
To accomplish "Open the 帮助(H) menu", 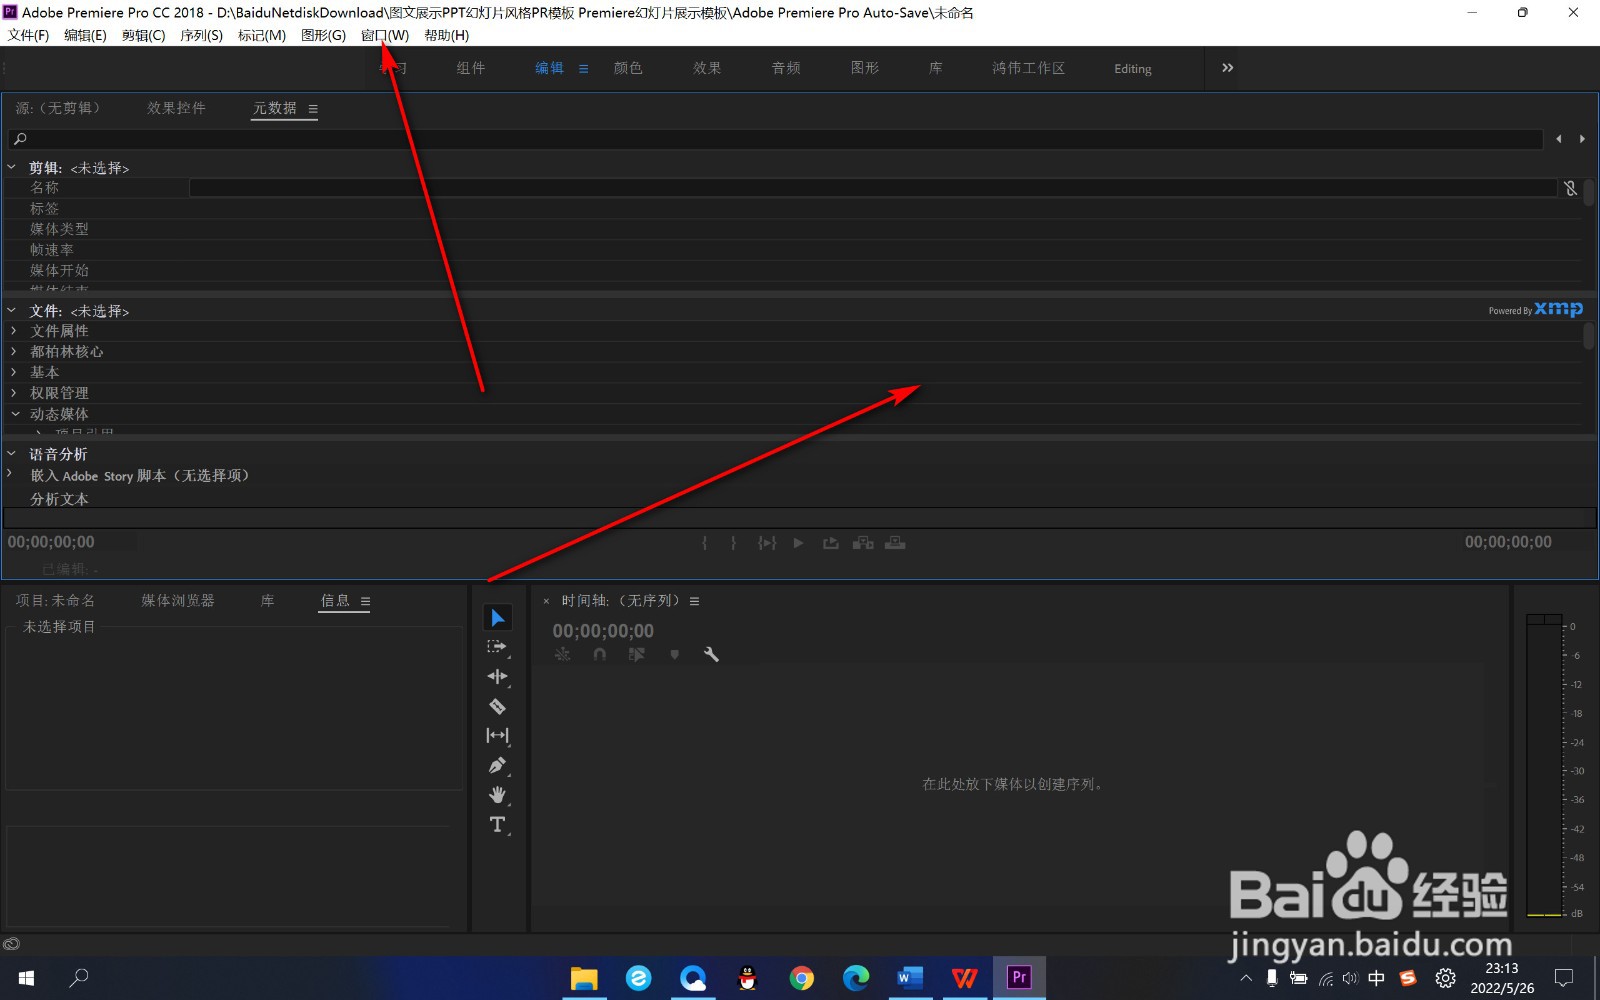I will click(x=446, y=35).
